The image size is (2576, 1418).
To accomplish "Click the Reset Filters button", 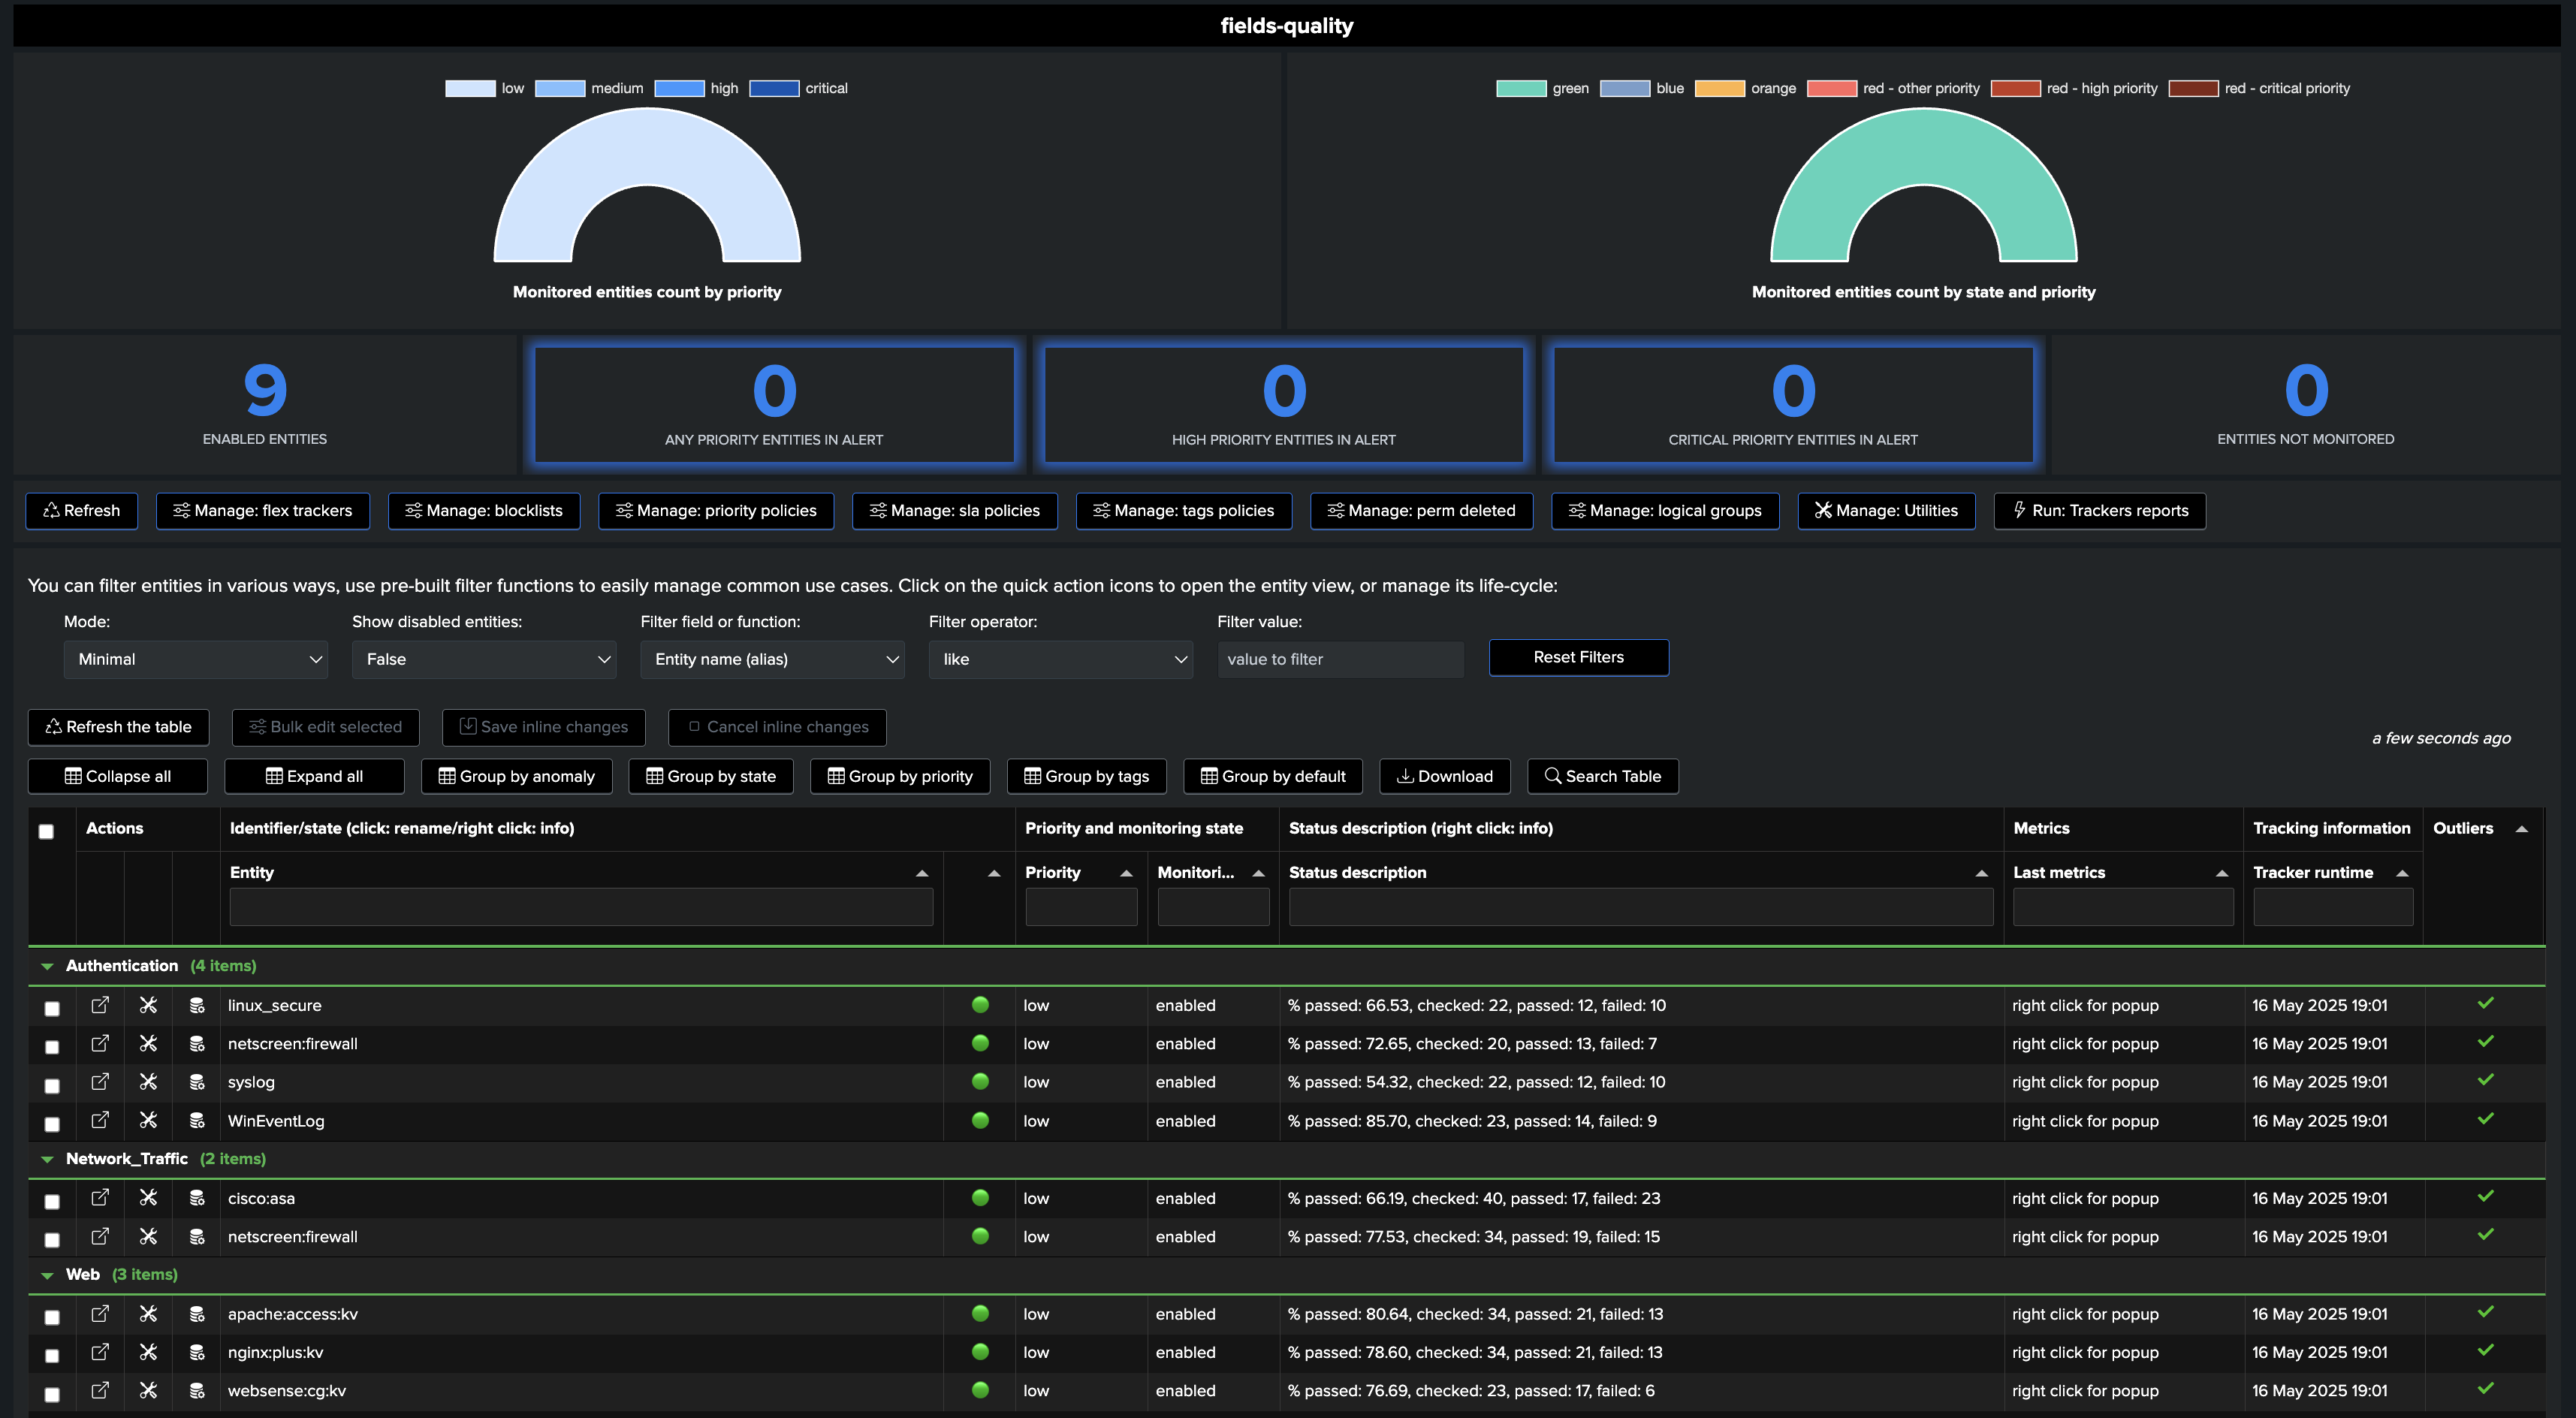I will click(1578, 657).
